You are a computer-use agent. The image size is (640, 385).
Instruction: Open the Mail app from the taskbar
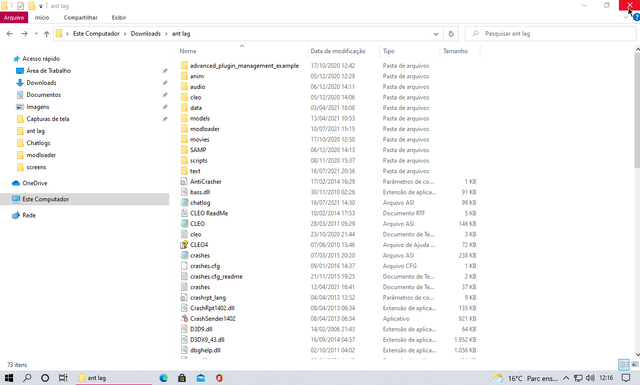point(201,378)
